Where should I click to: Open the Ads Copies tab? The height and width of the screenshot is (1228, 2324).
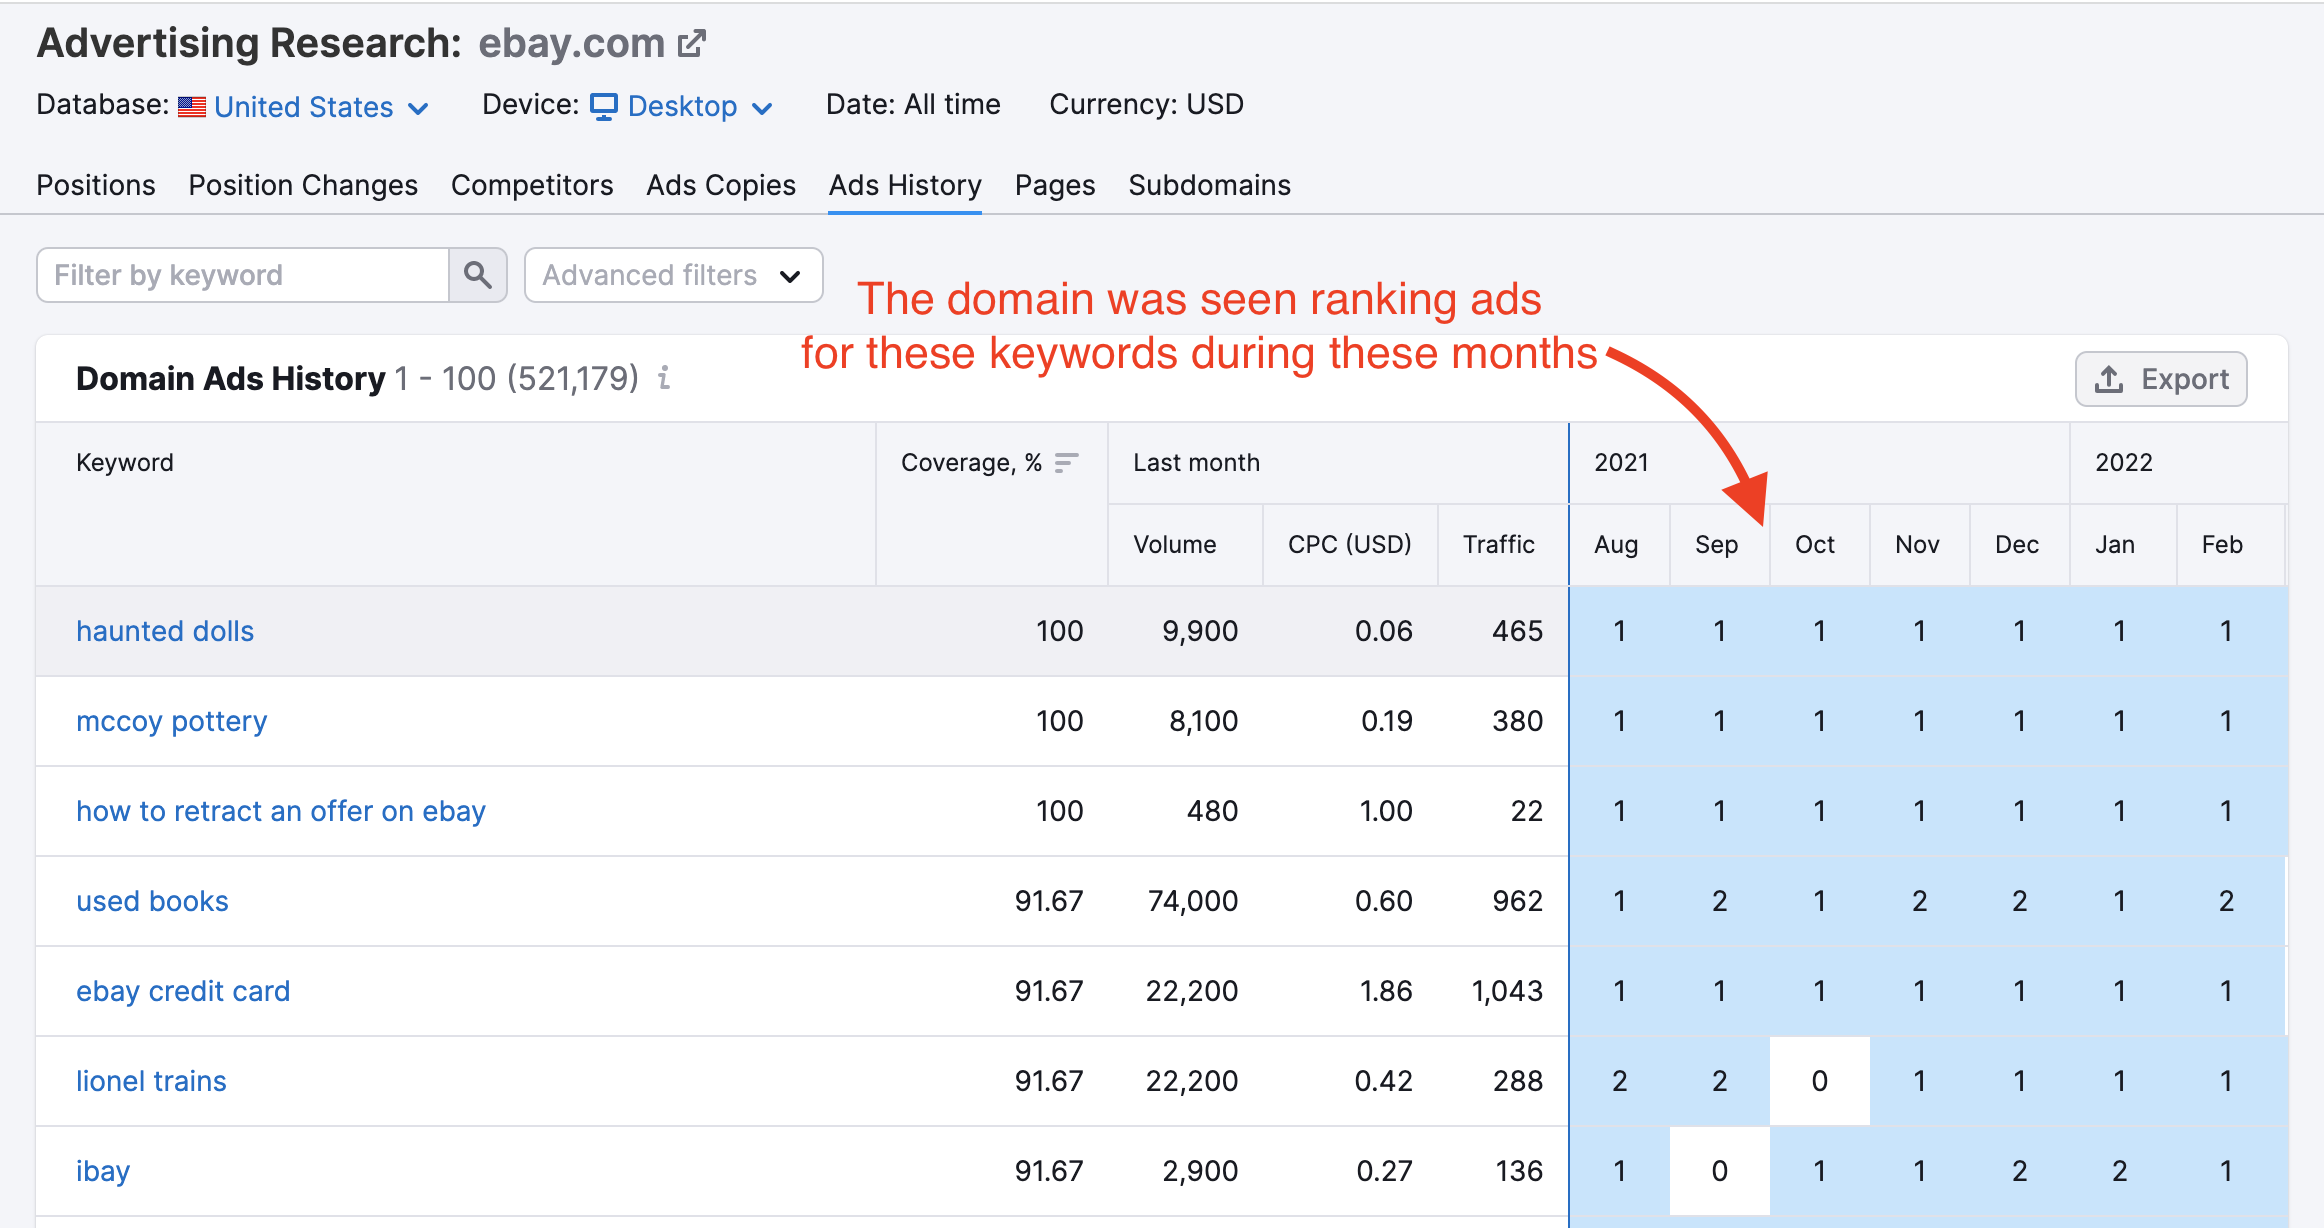coord(721,185)
